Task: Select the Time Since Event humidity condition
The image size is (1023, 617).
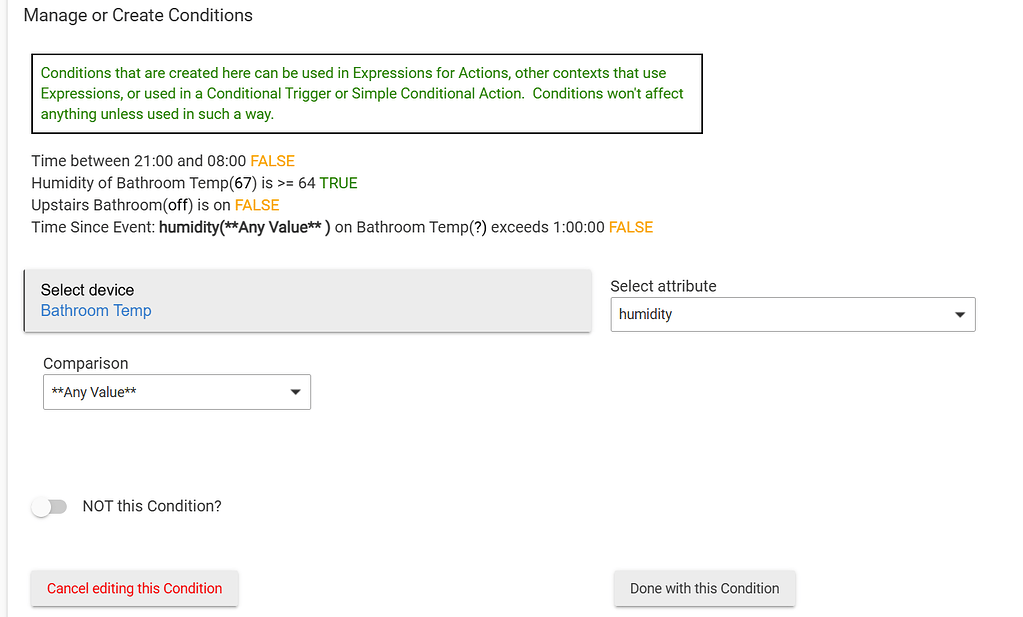Action: pos(318,227)
